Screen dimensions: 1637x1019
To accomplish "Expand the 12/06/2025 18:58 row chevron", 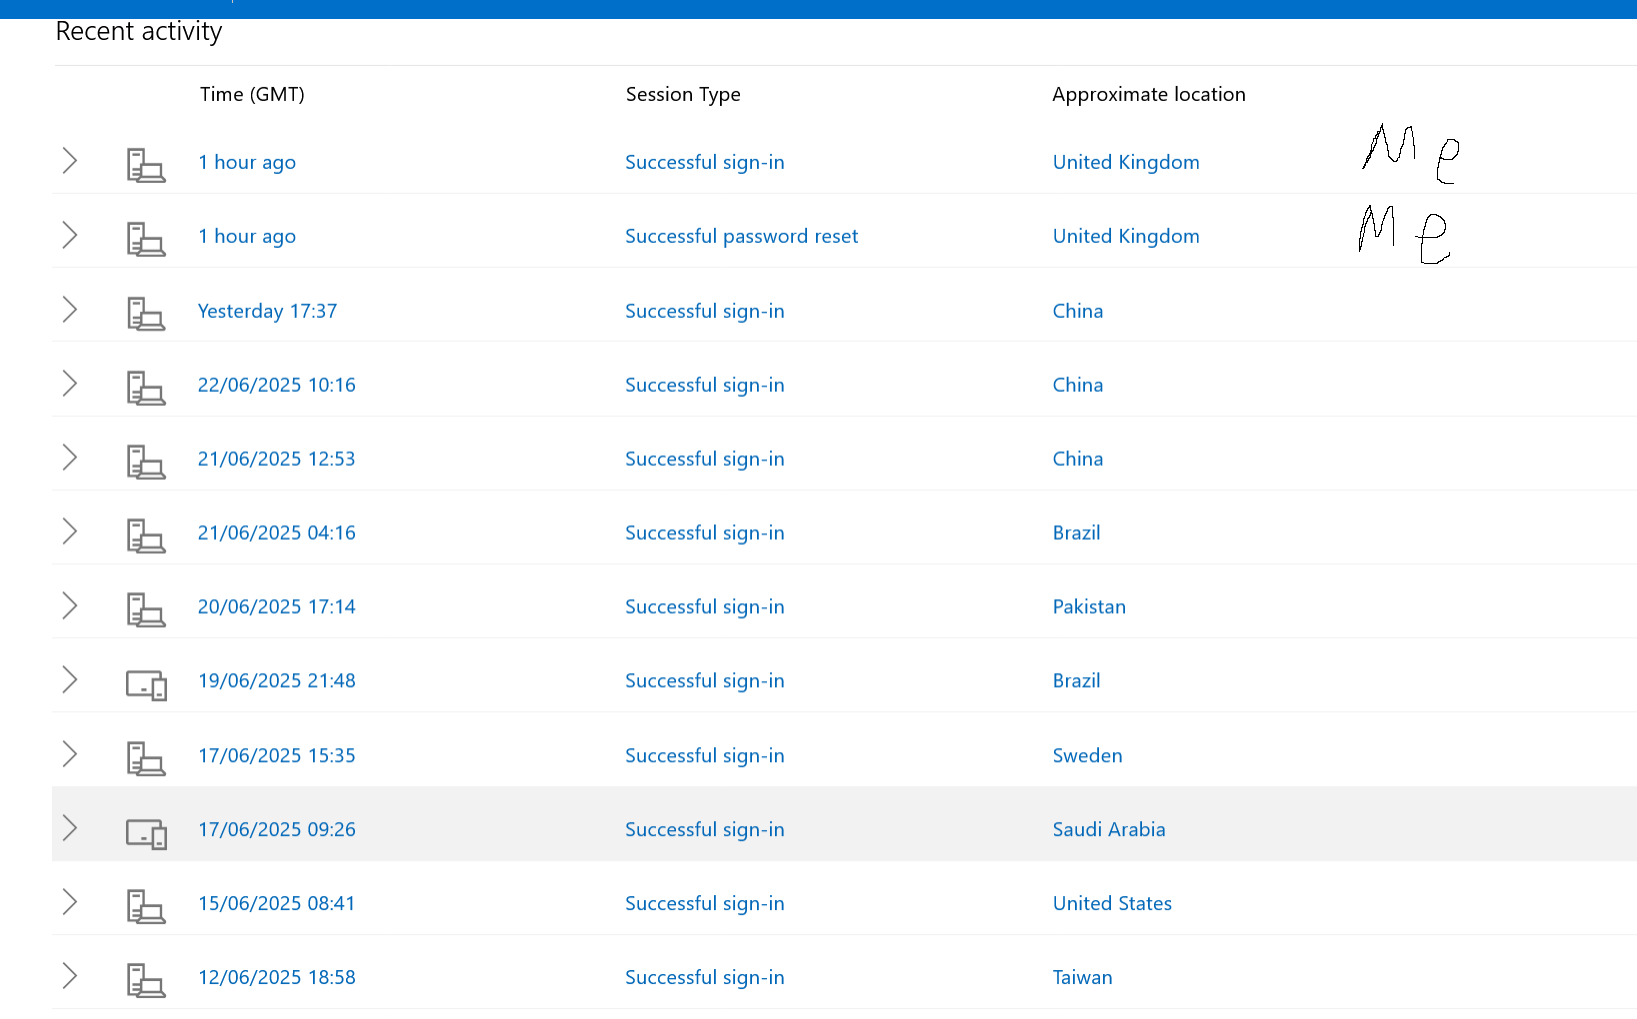I will 70,976.
